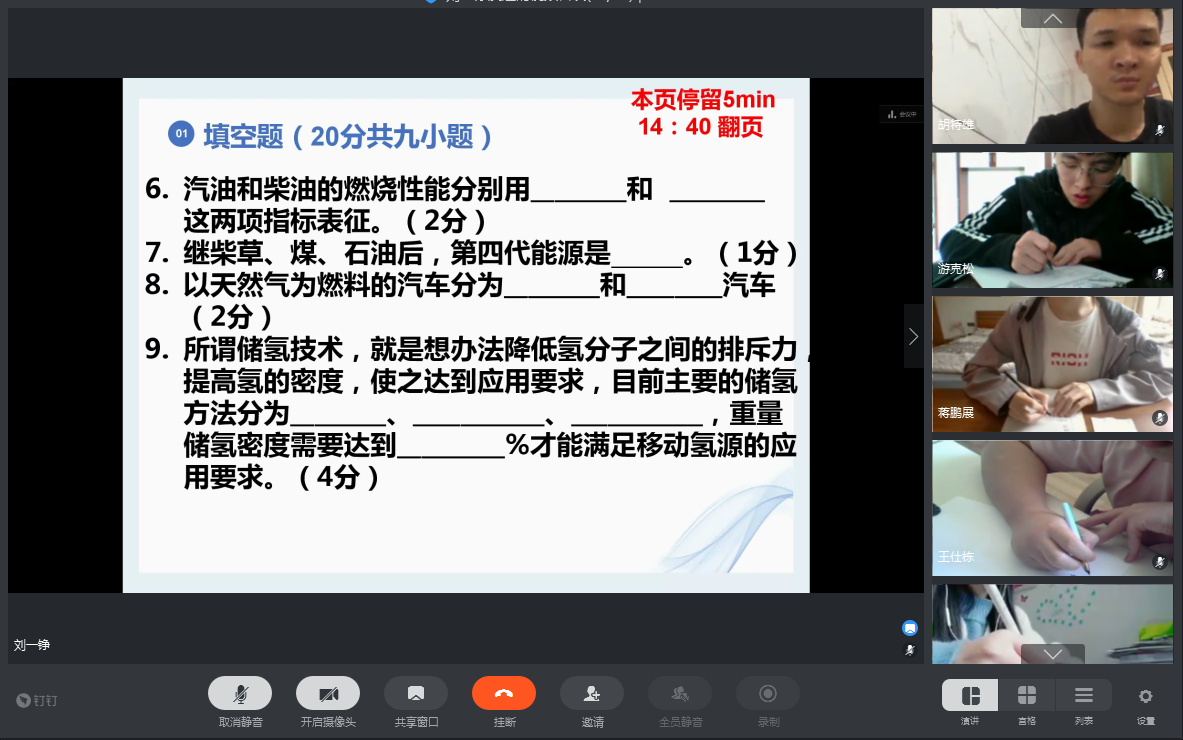Select 蒋鹏展's video thumbnail

coord(1052,364)
